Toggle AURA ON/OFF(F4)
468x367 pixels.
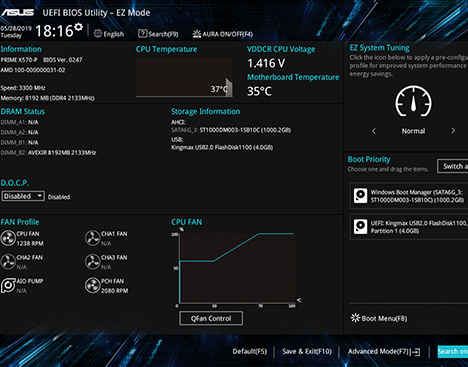point(223,34)
